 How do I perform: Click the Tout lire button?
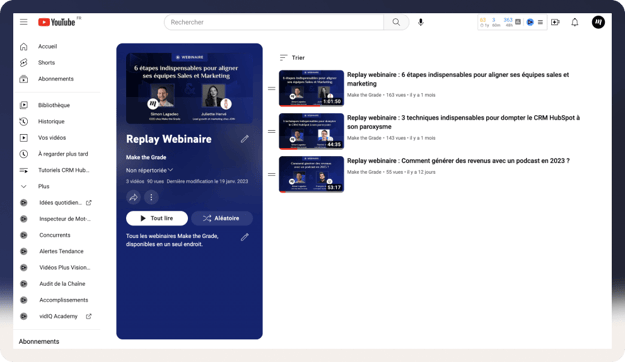tap(157, 218)
